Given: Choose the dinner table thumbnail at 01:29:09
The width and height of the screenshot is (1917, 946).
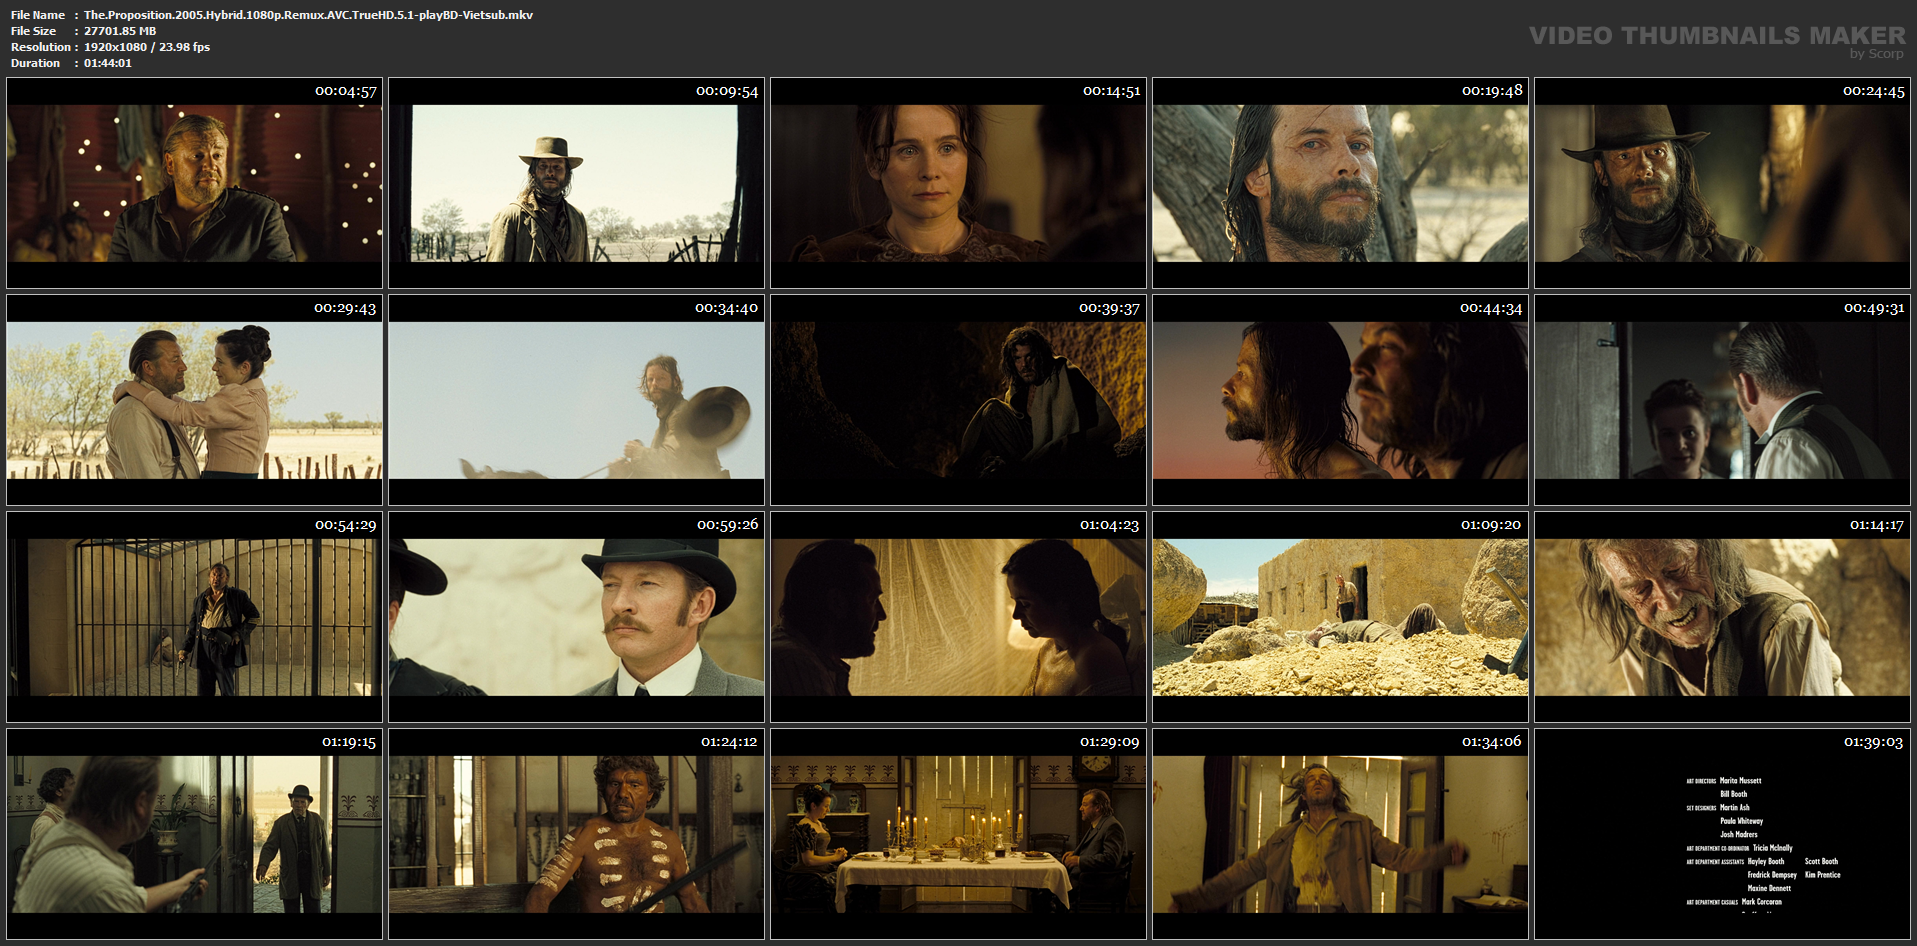Looking at the screenshot, I should [x=958, y=834].
